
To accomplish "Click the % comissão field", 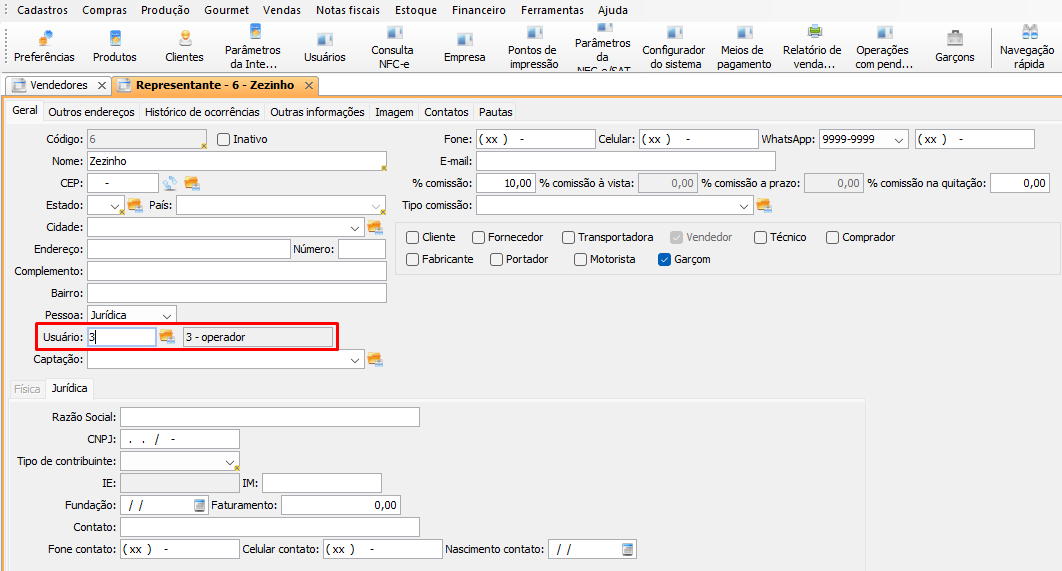I will pyautogui.click(x=506, y=183).
